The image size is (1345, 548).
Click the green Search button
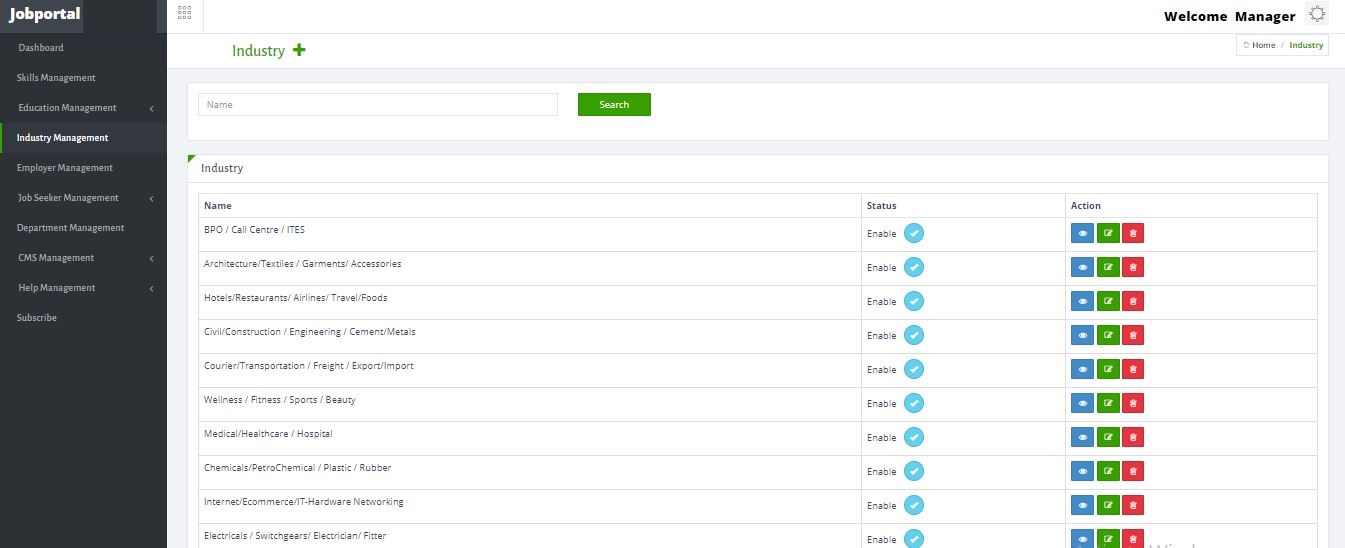[614, 105]
